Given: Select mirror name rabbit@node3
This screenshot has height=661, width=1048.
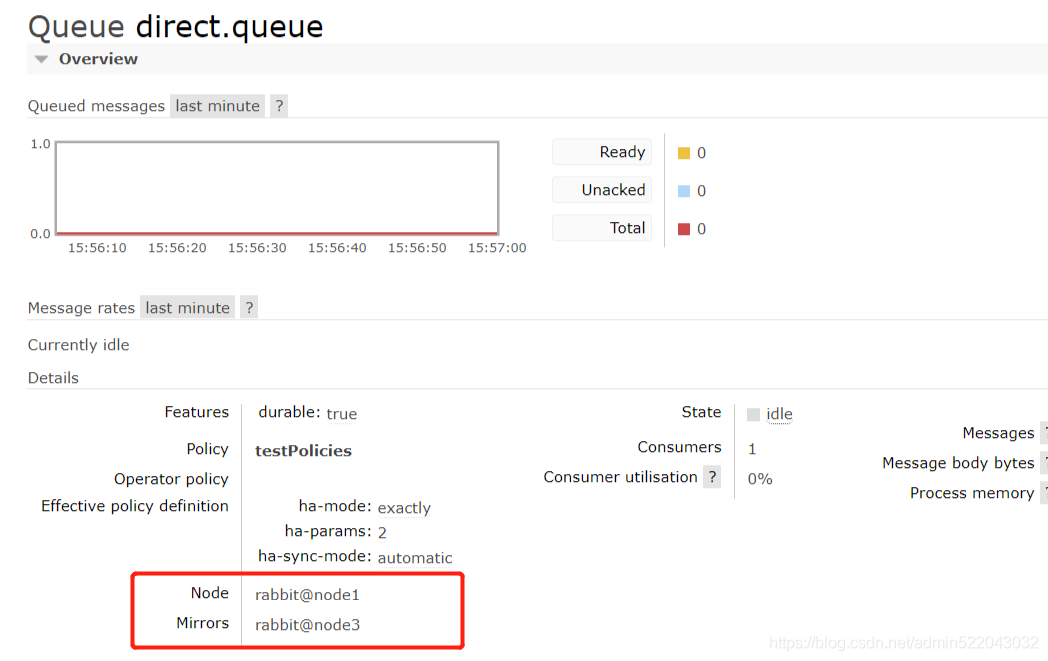Looking at the screenshot, I should [307, 625].
